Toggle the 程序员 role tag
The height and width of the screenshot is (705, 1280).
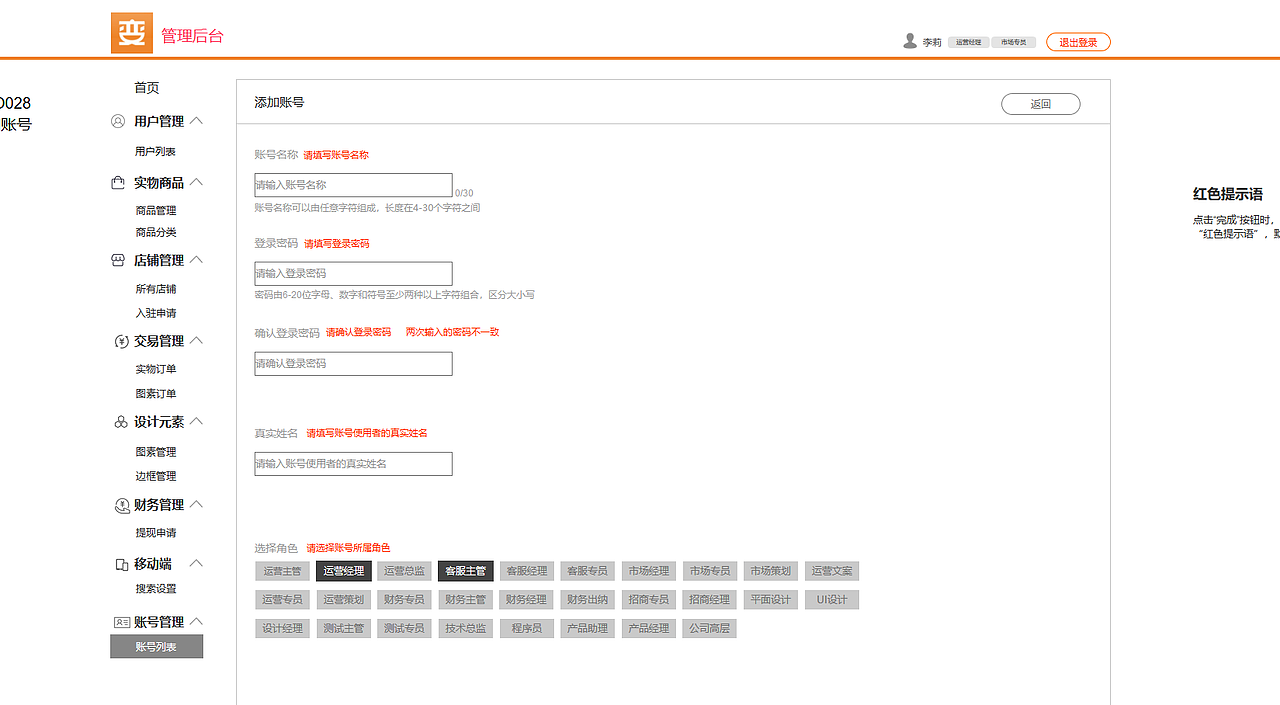[527, 629]
